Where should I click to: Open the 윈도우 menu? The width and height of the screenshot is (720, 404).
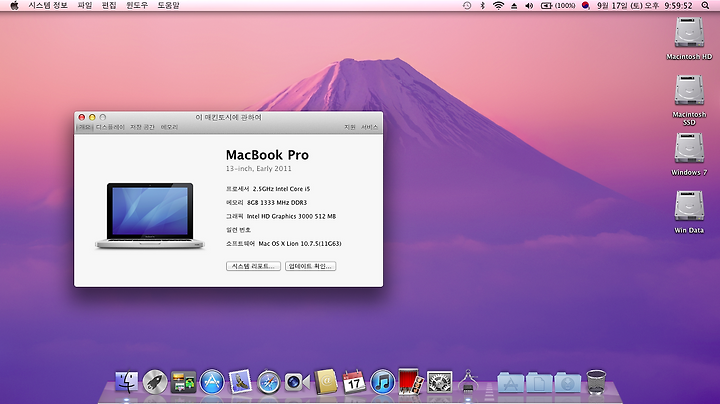tap(137, 6)
